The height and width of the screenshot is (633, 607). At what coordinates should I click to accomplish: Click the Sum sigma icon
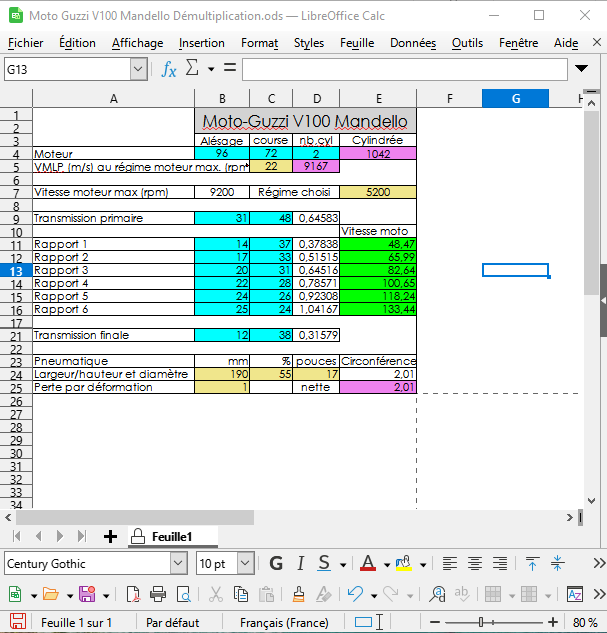[x=192, y=68]
